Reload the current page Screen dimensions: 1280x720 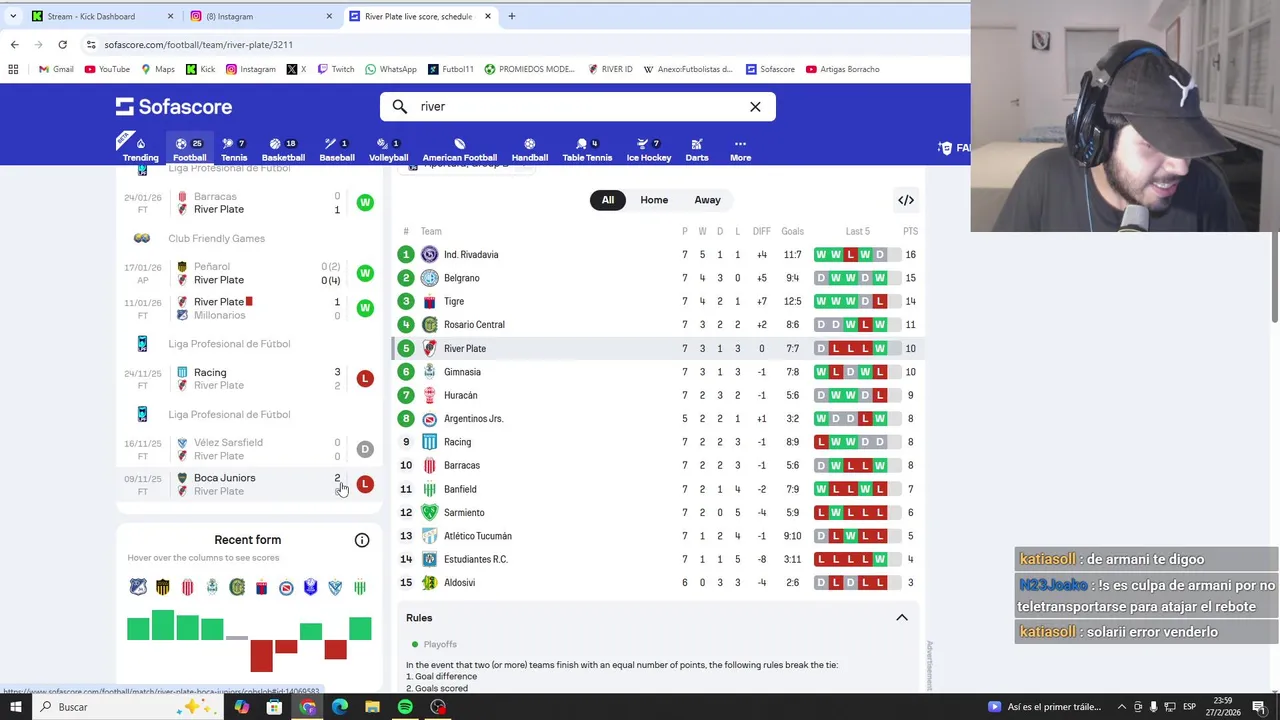(62, 44)
